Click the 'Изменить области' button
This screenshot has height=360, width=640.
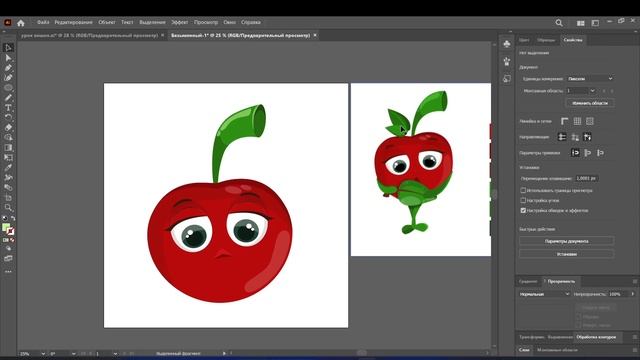point(590,103)
